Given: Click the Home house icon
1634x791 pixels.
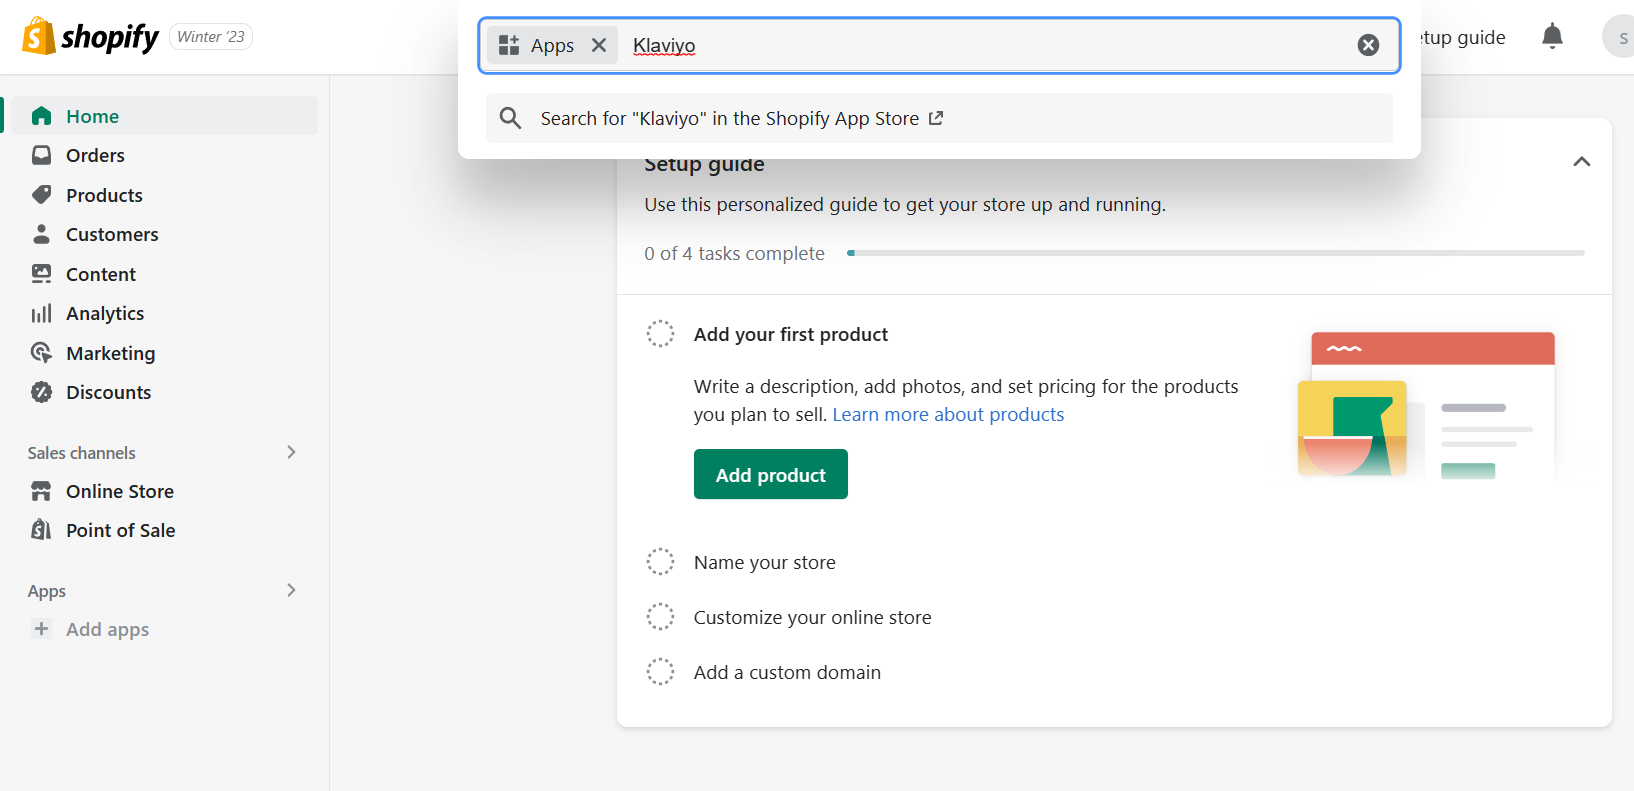Looking at the screenshot, I should pos(41,116).
